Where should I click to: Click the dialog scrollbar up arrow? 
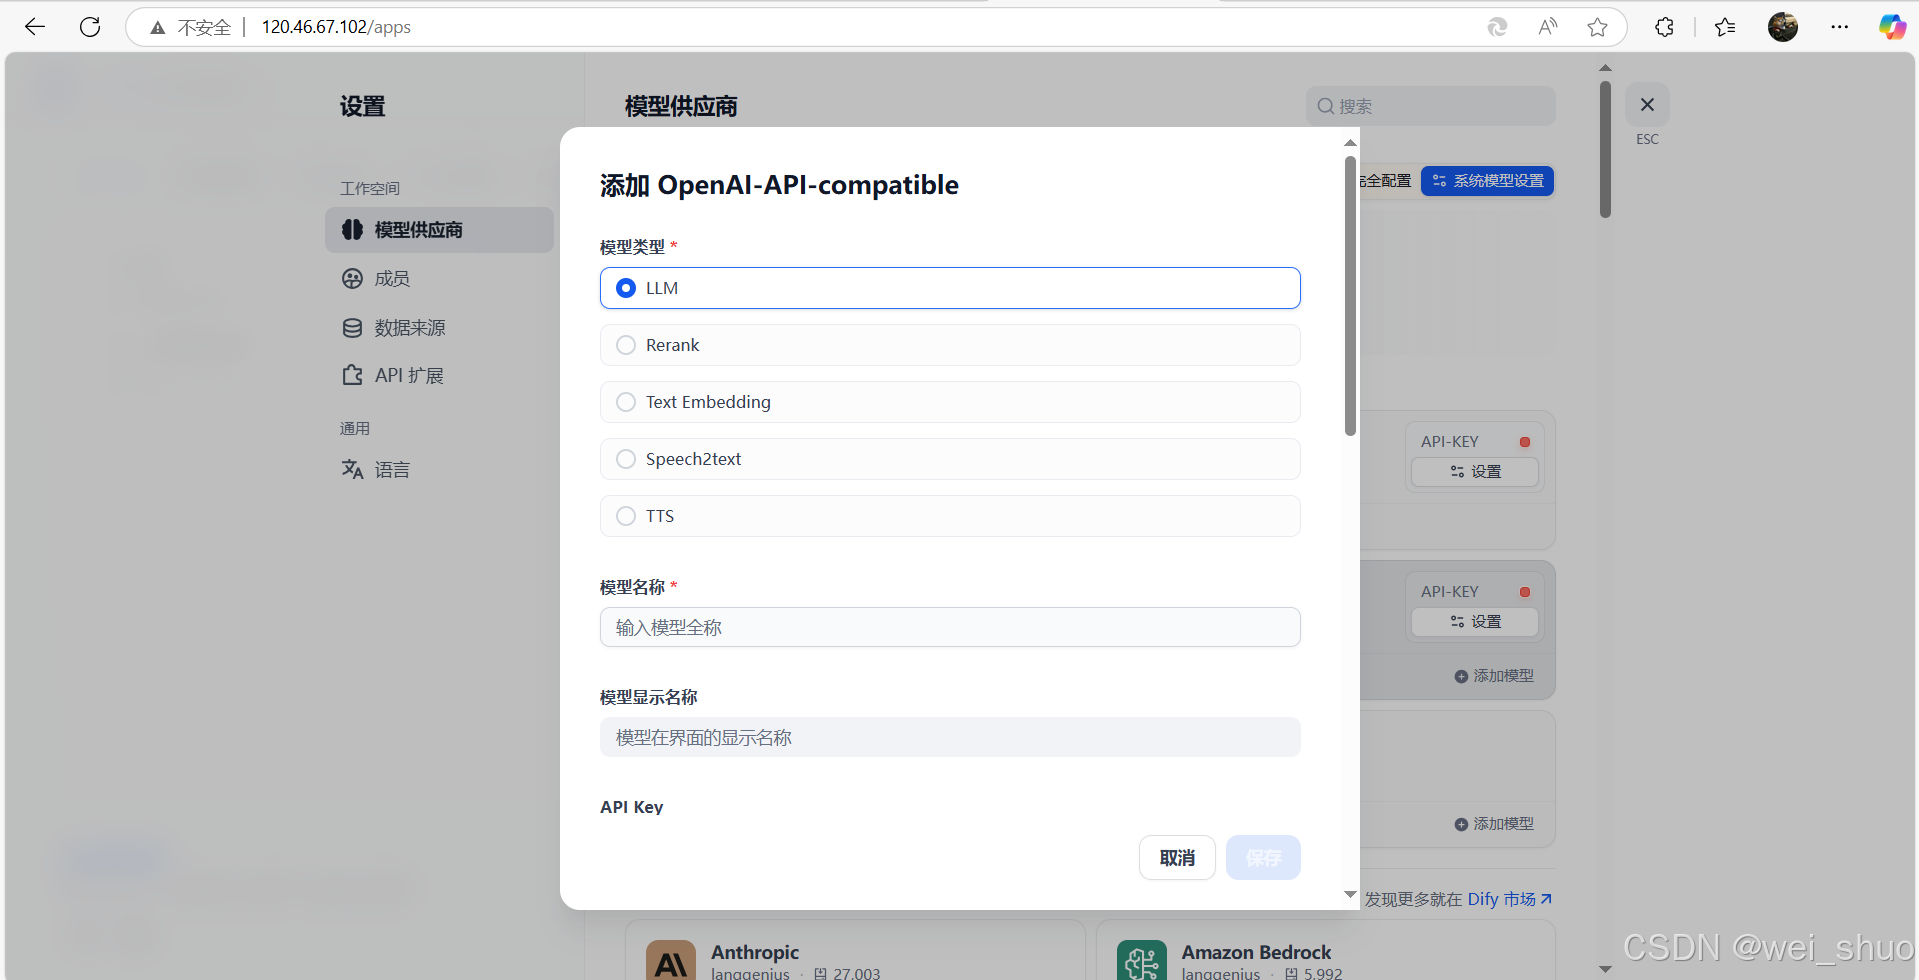point(1350,143)
